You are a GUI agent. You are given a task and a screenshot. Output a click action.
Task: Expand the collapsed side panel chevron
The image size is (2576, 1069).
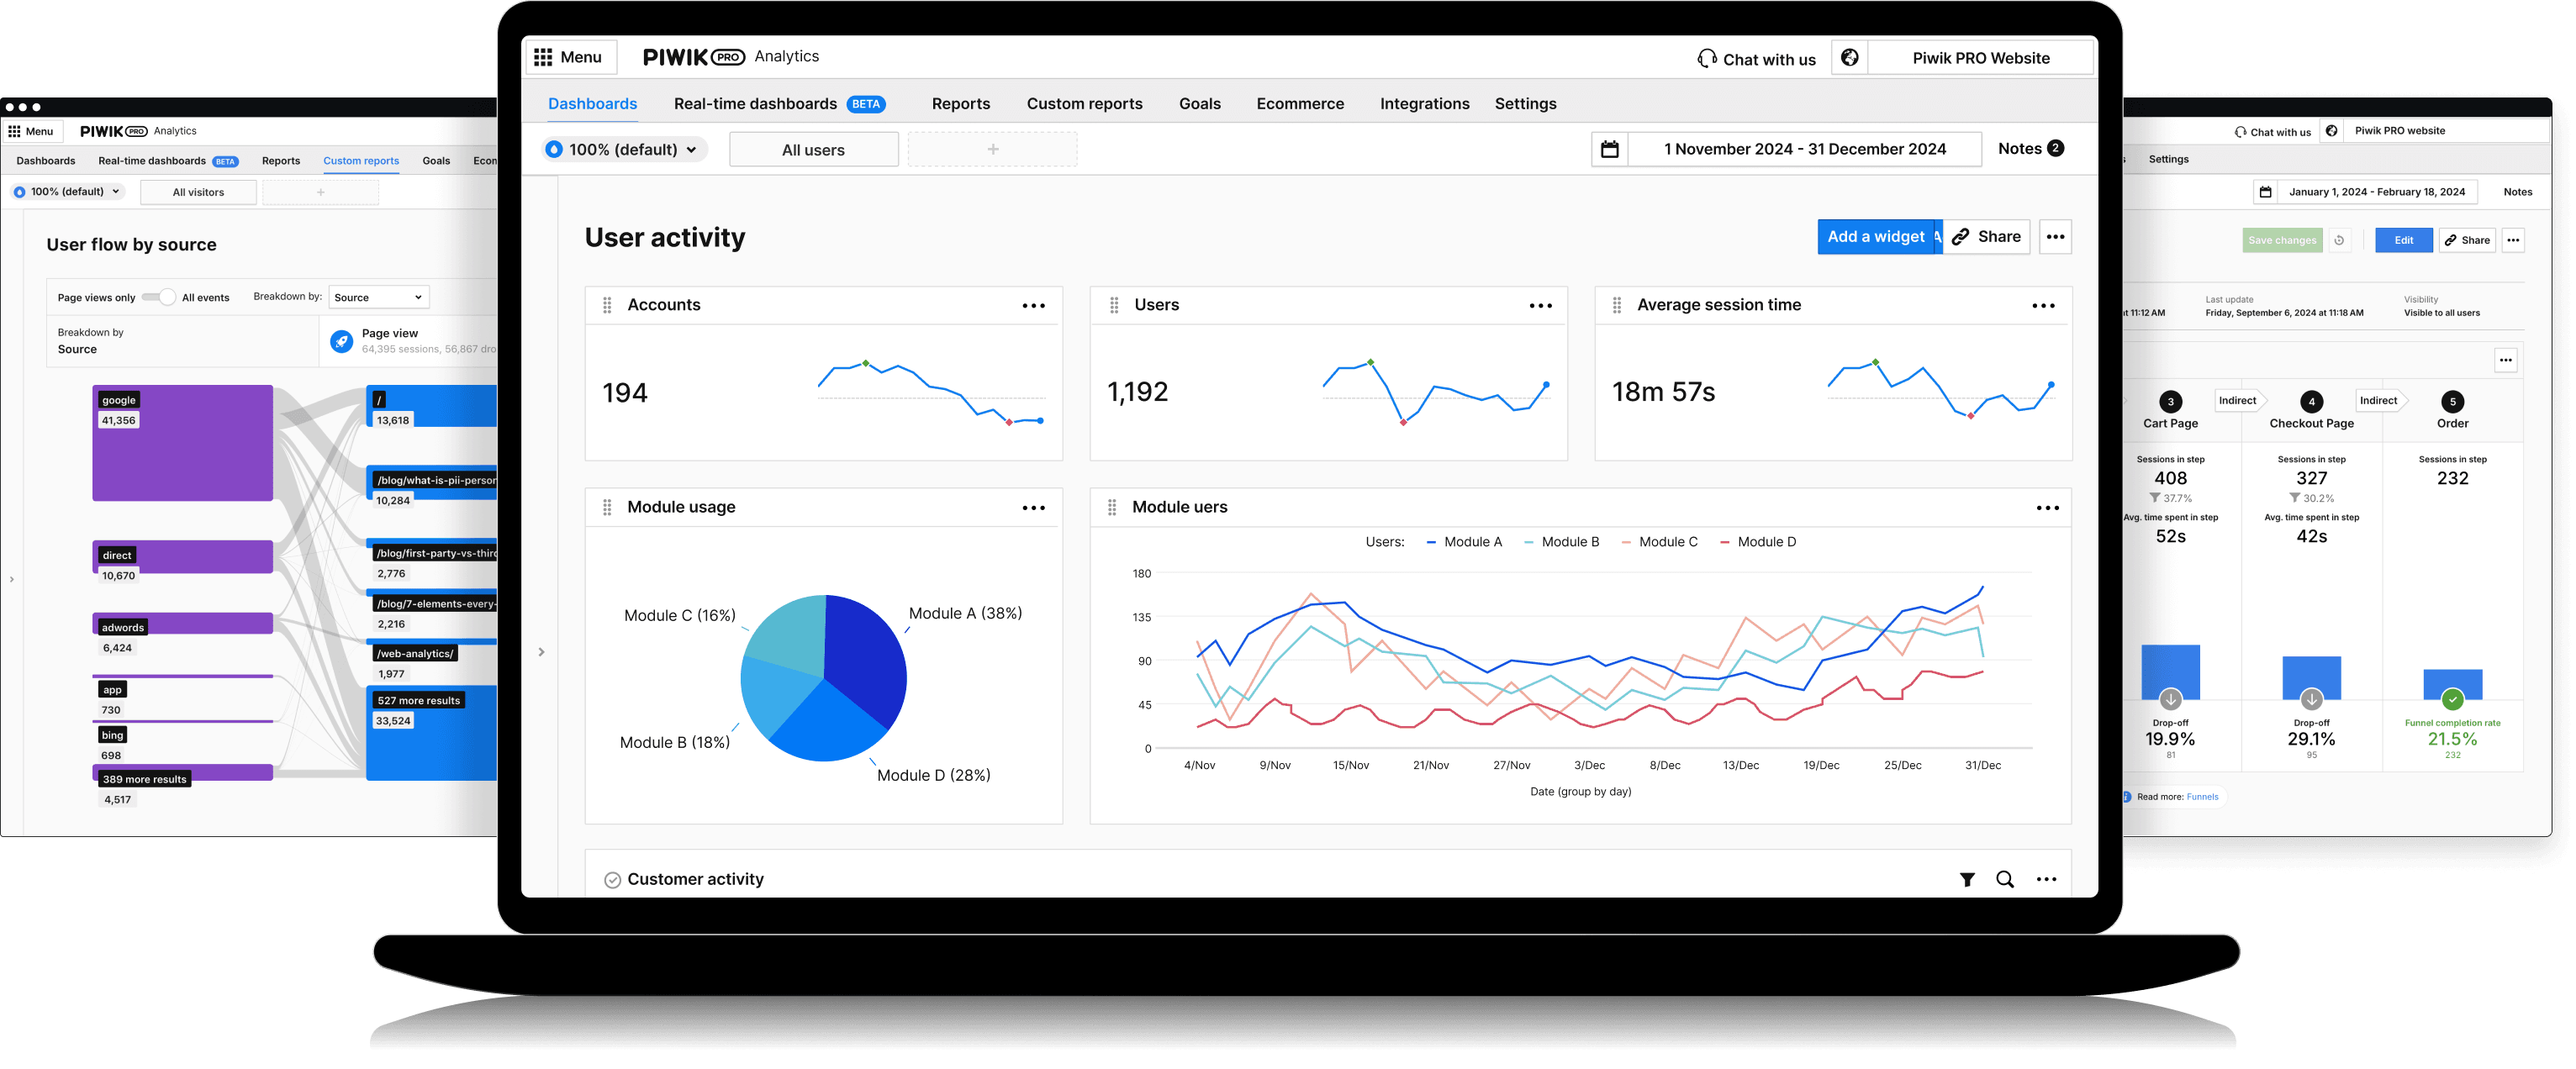pyautogui.click(x=541, y=652)
